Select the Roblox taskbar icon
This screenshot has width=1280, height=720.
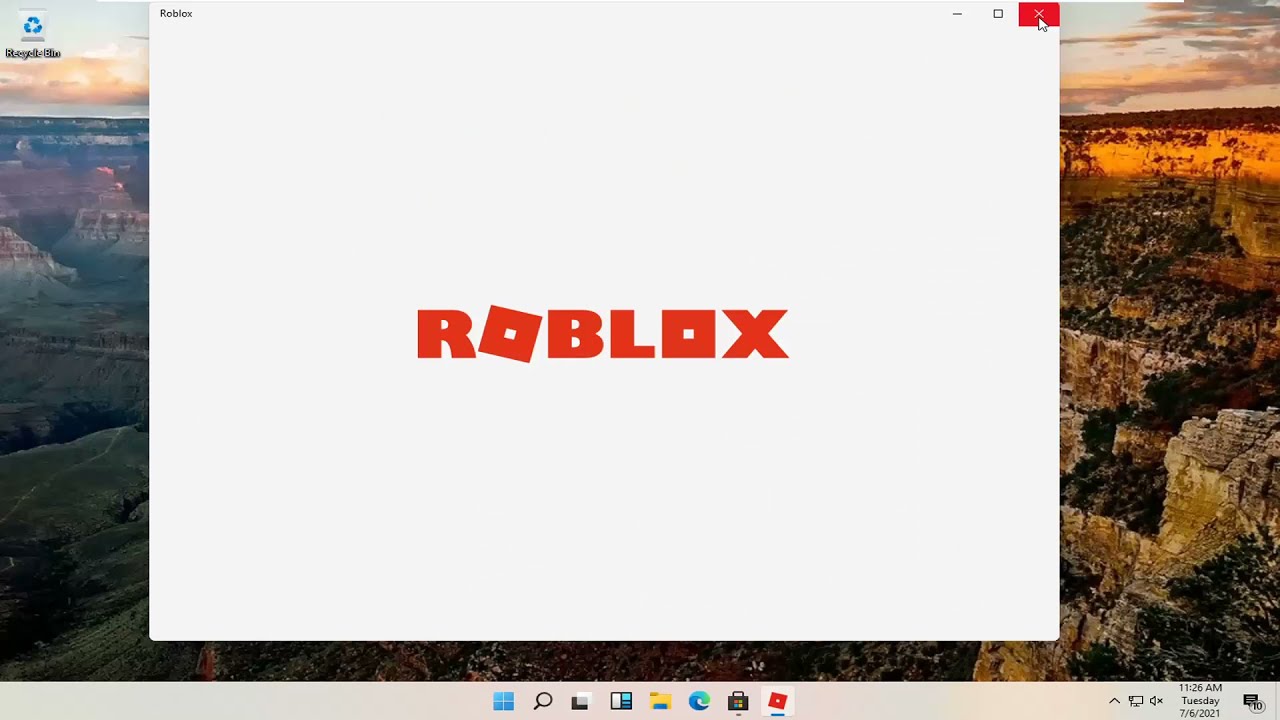coord(777,701)
